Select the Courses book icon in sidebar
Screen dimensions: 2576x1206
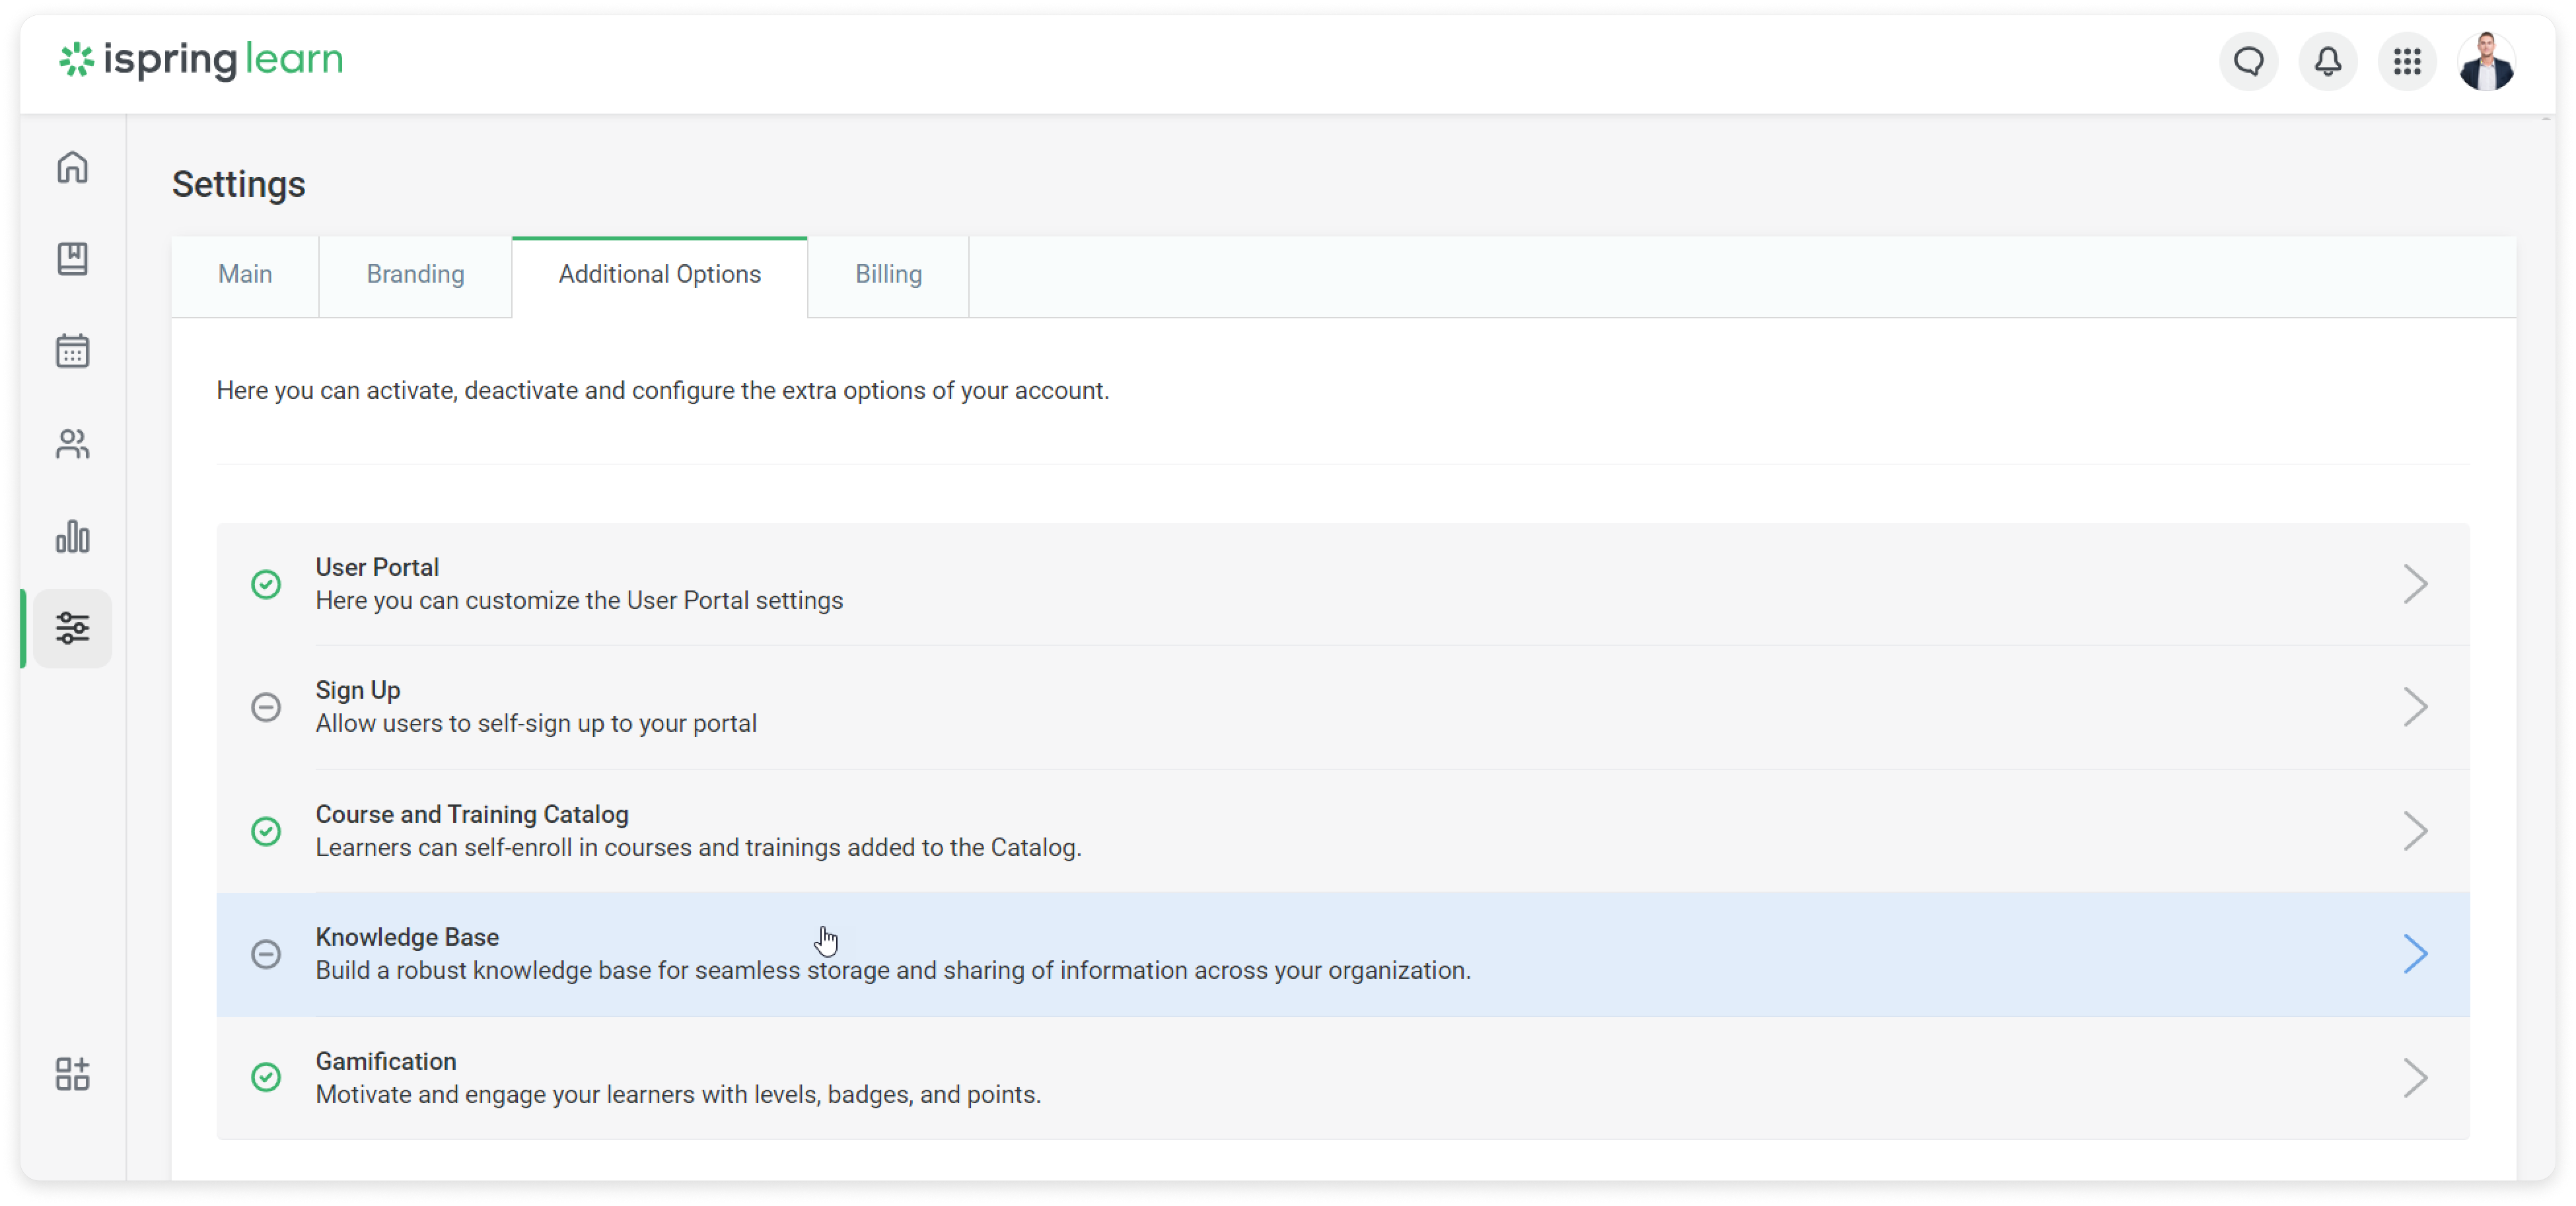73,259
